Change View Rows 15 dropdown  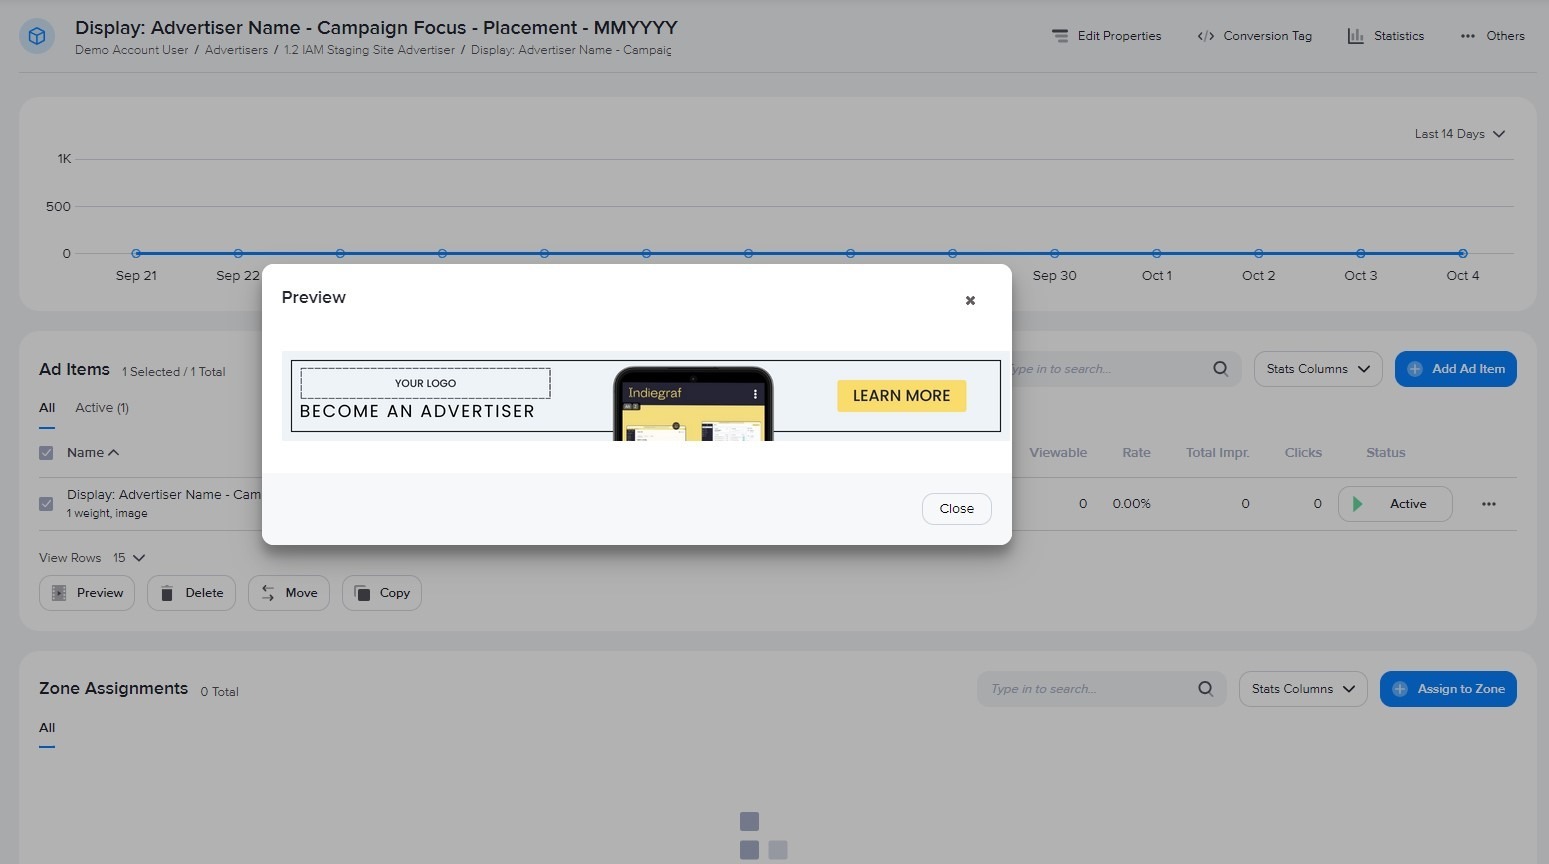pos(129,558)
